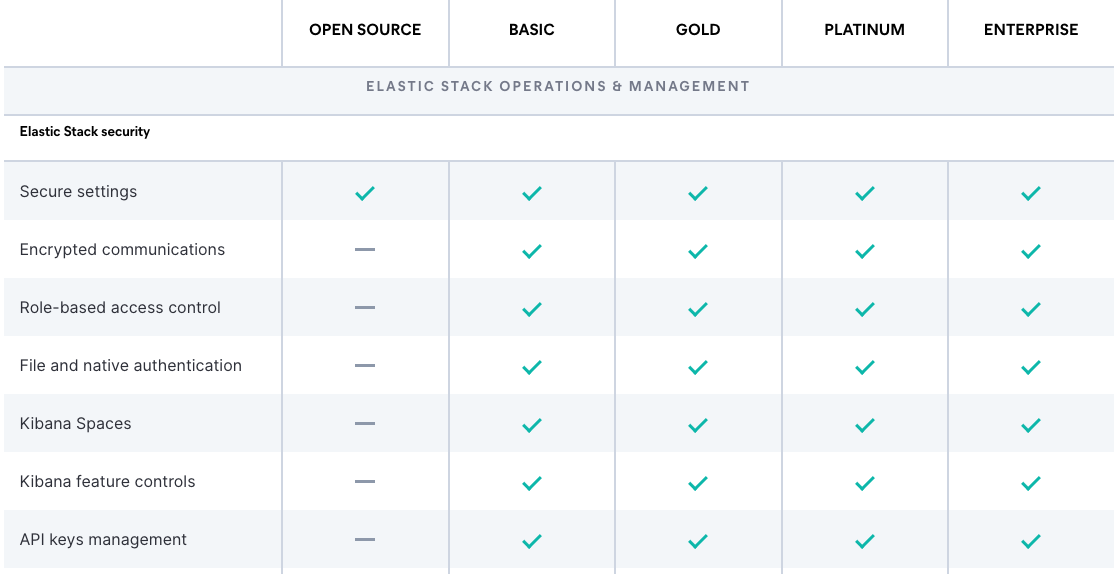
Task: Click the Enterprise checkmark for API keys management
Action: (x=1031, y=541)
